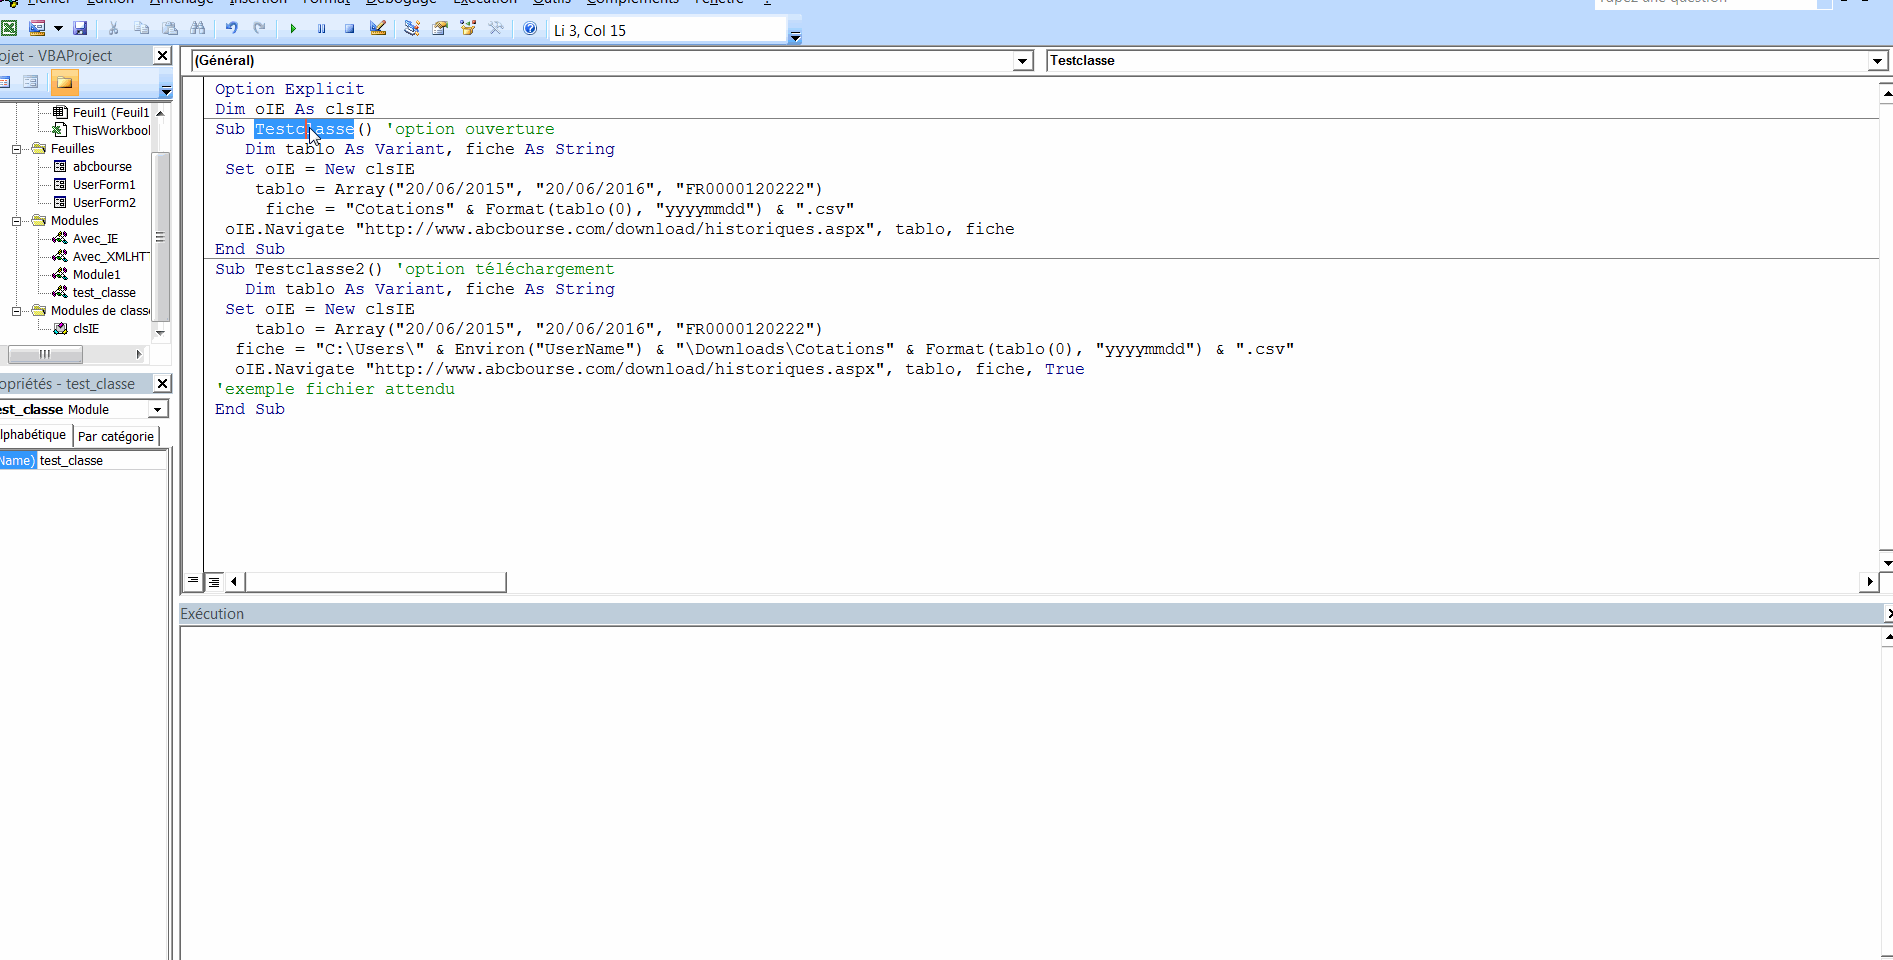Image resolution: width=1893 pixels, height=960 pixels.
Task: Select the Avec_IE module in tree
Action: point(95,239)
